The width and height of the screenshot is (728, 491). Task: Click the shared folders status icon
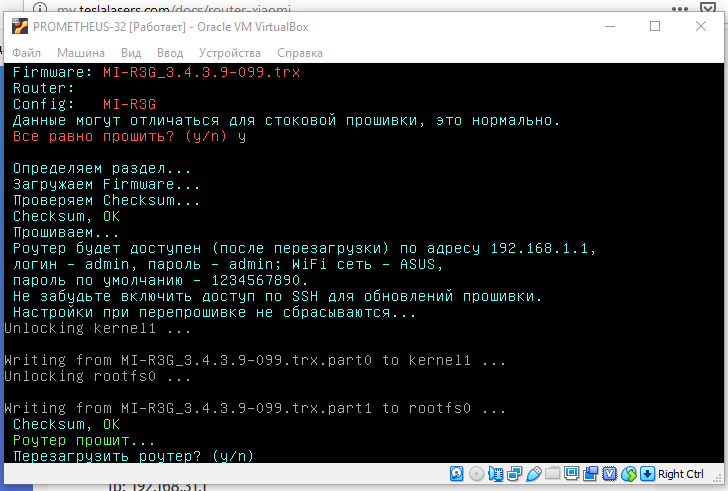point(552,474)
